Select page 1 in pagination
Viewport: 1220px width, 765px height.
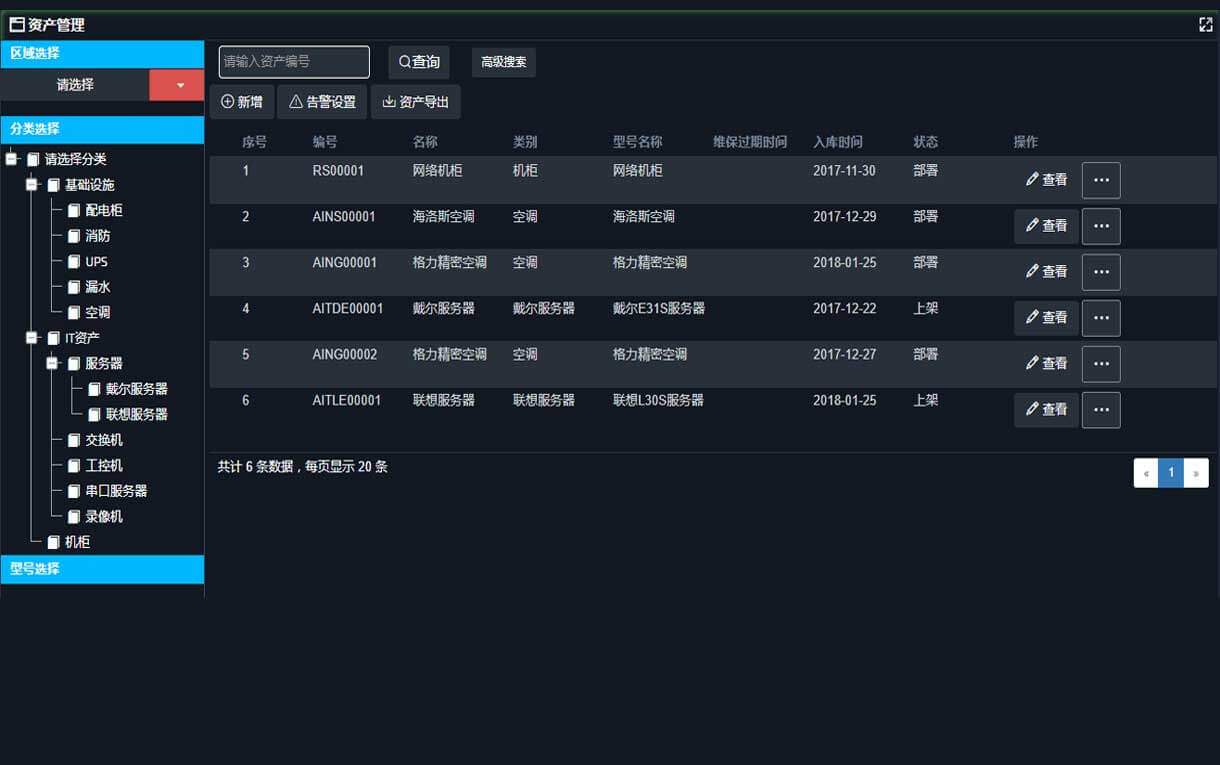(x=1171, y=473)
